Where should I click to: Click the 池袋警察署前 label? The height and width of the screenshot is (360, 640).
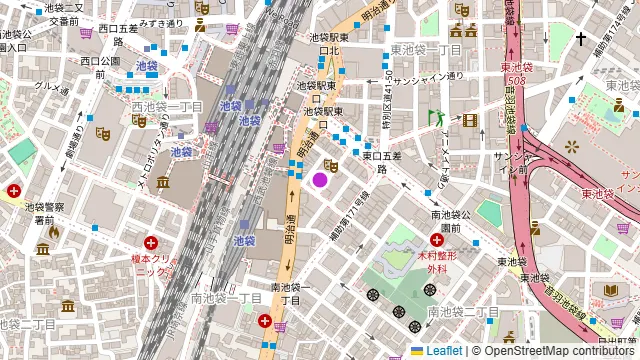44,213
